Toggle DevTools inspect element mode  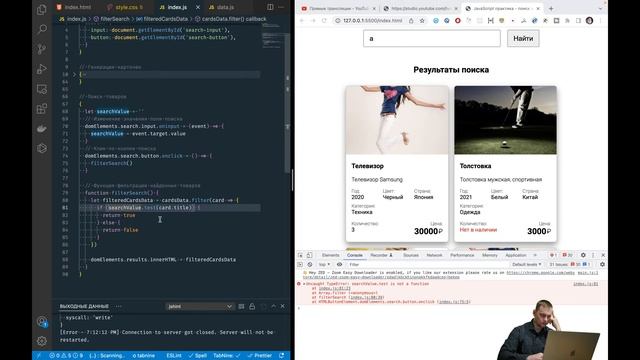pos(300,255)
